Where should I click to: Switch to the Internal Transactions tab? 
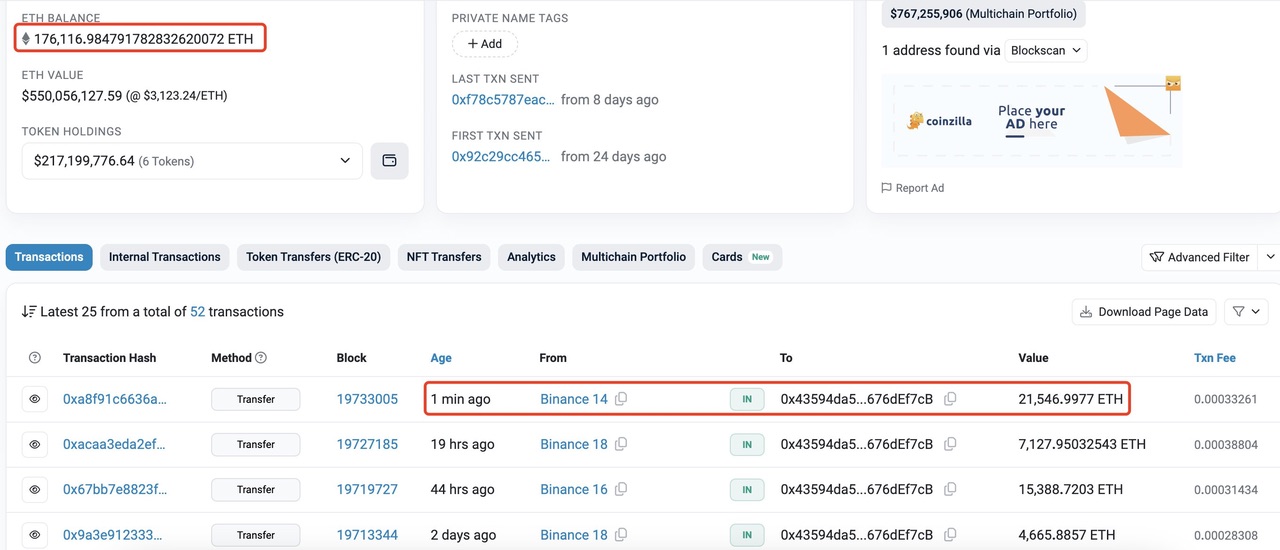164,257
